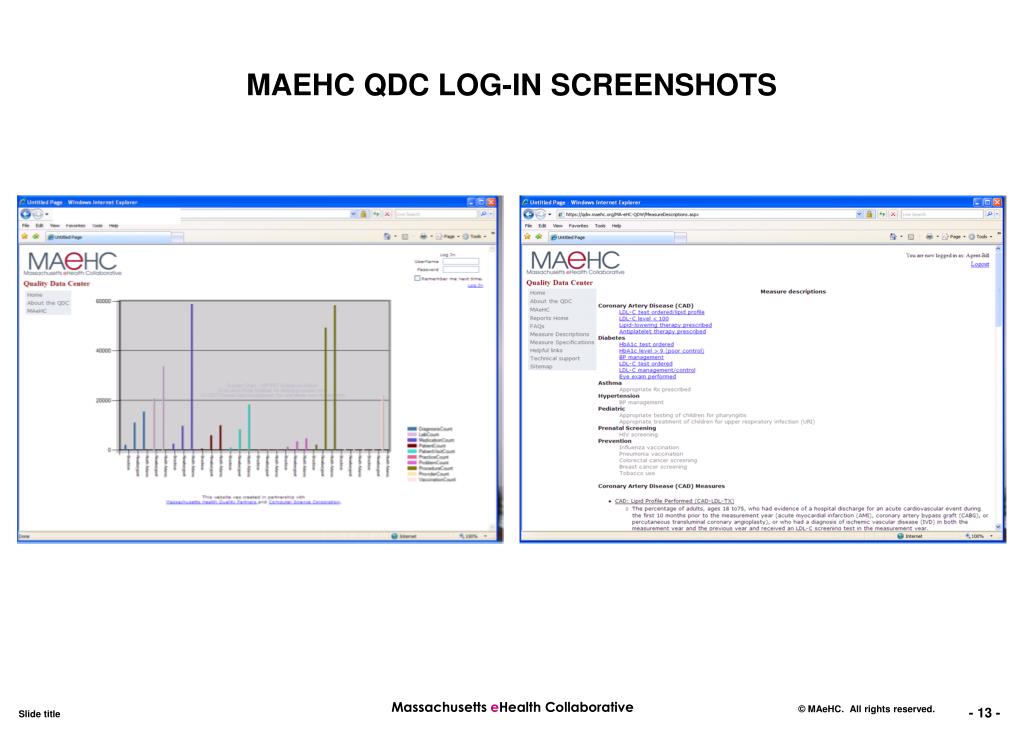This screenshot has height=731, width=1023.
Task: Click the Logout link in right window
Action: (x=979, y=264)
